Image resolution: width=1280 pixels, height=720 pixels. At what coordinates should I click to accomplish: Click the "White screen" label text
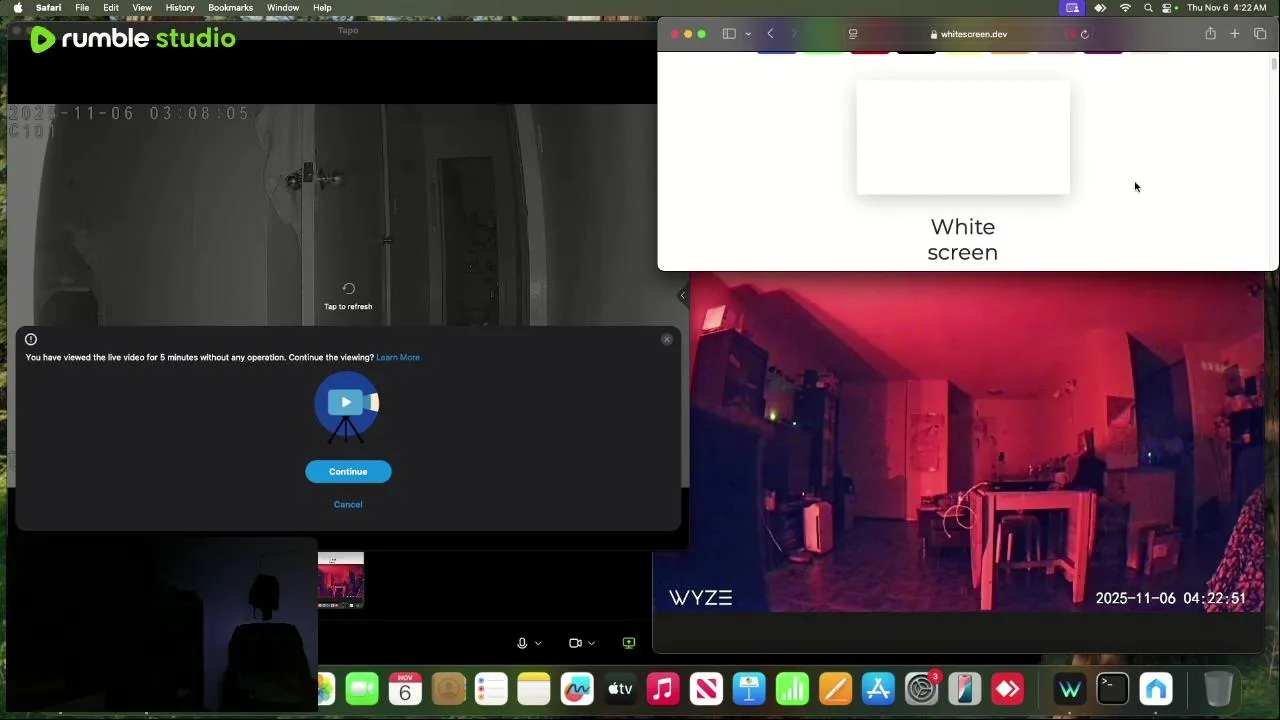[963, 239]
